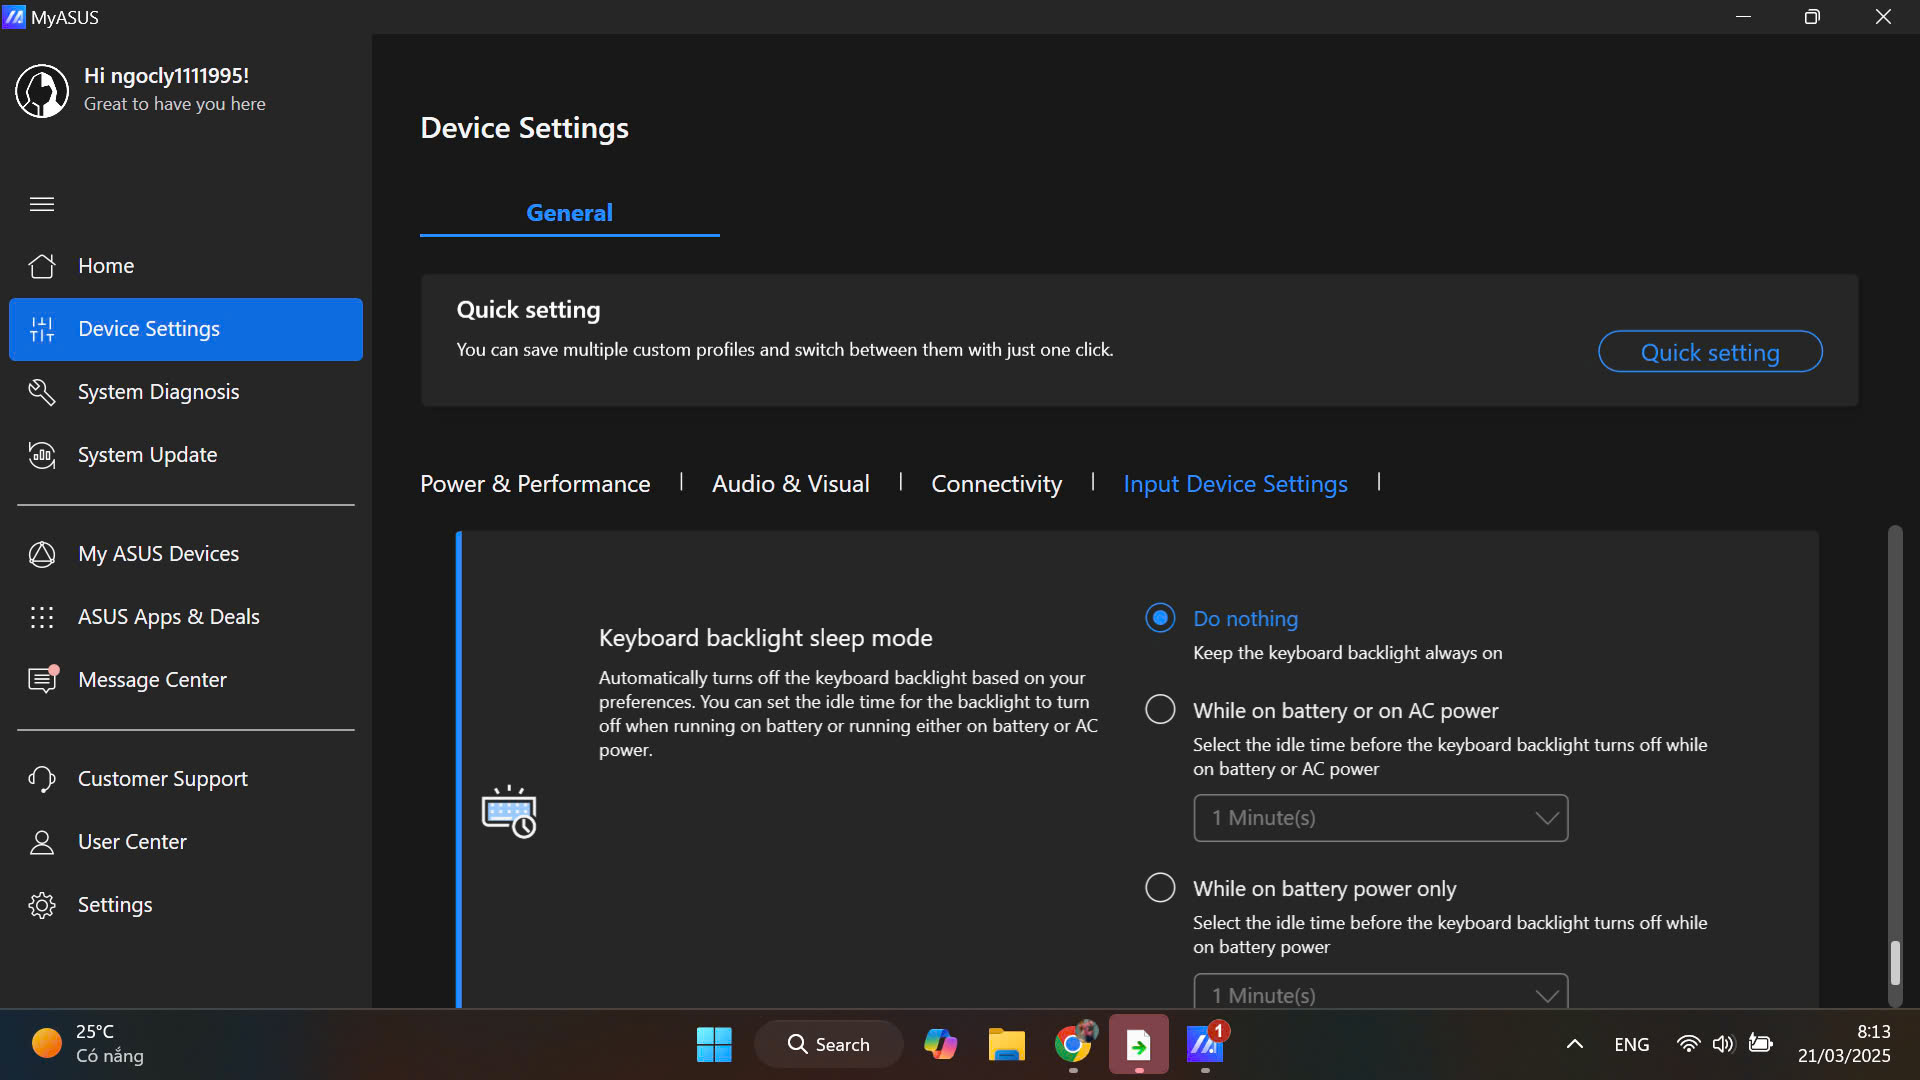The width and height of the screenshot is (1920, 1080).
Task: Open the Settings page label
Action: 116,905
